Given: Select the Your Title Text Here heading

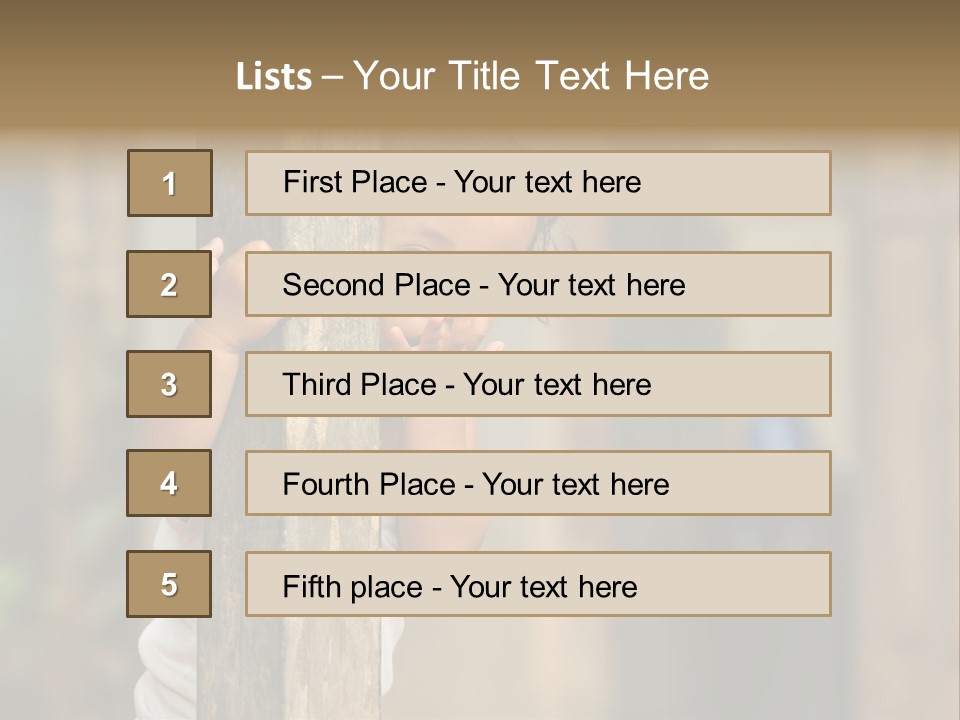Looking at the screenshot, I should click(531, 76).
